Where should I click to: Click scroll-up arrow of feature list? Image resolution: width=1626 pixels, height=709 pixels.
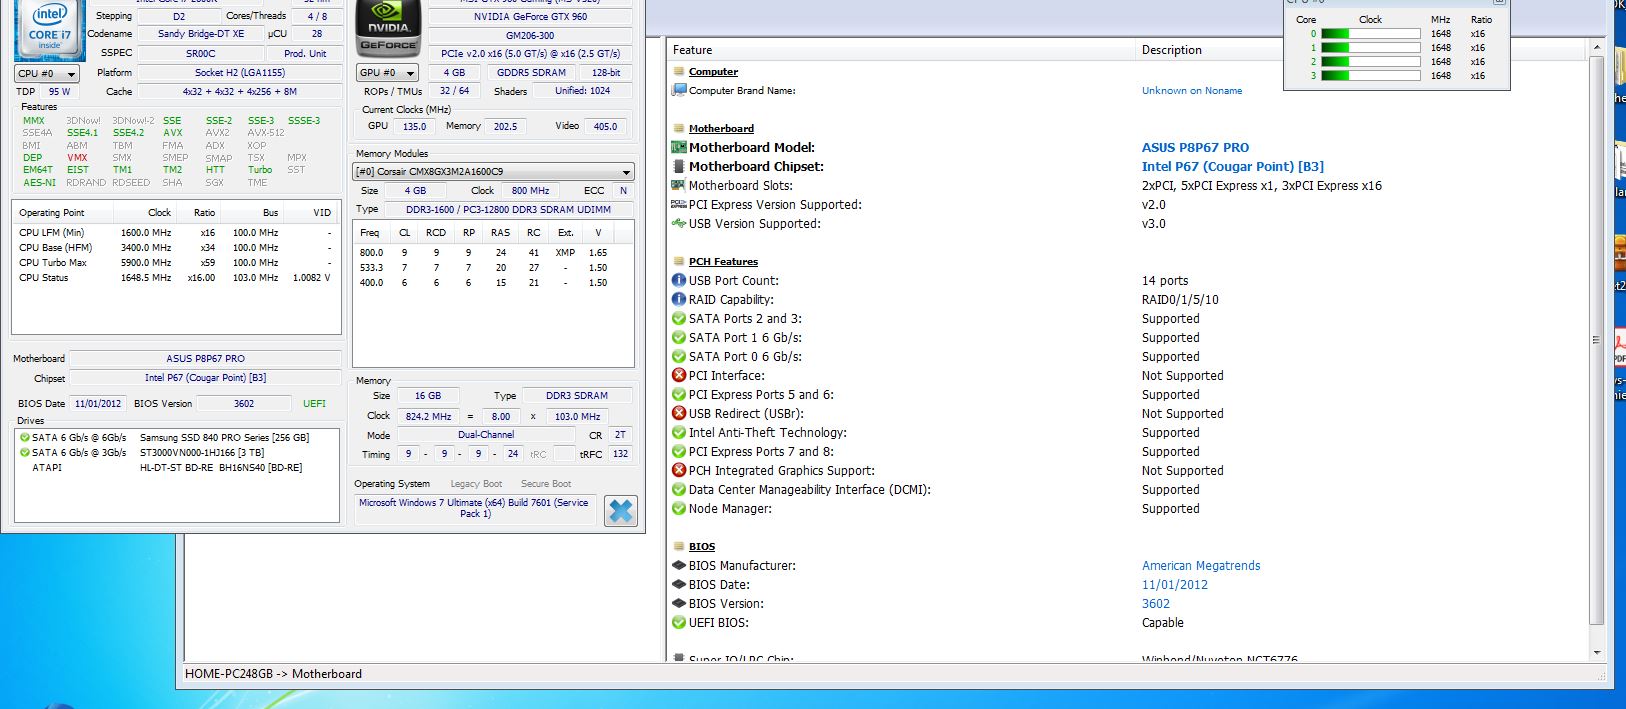[x=1596, y=48]
